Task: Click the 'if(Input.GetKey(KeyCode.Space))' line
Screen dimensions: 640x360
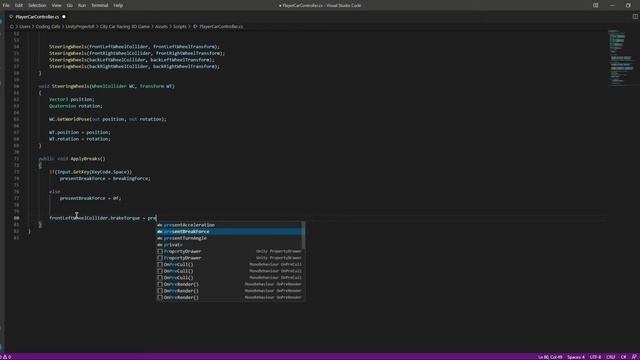Action: [x=91, y=172]
